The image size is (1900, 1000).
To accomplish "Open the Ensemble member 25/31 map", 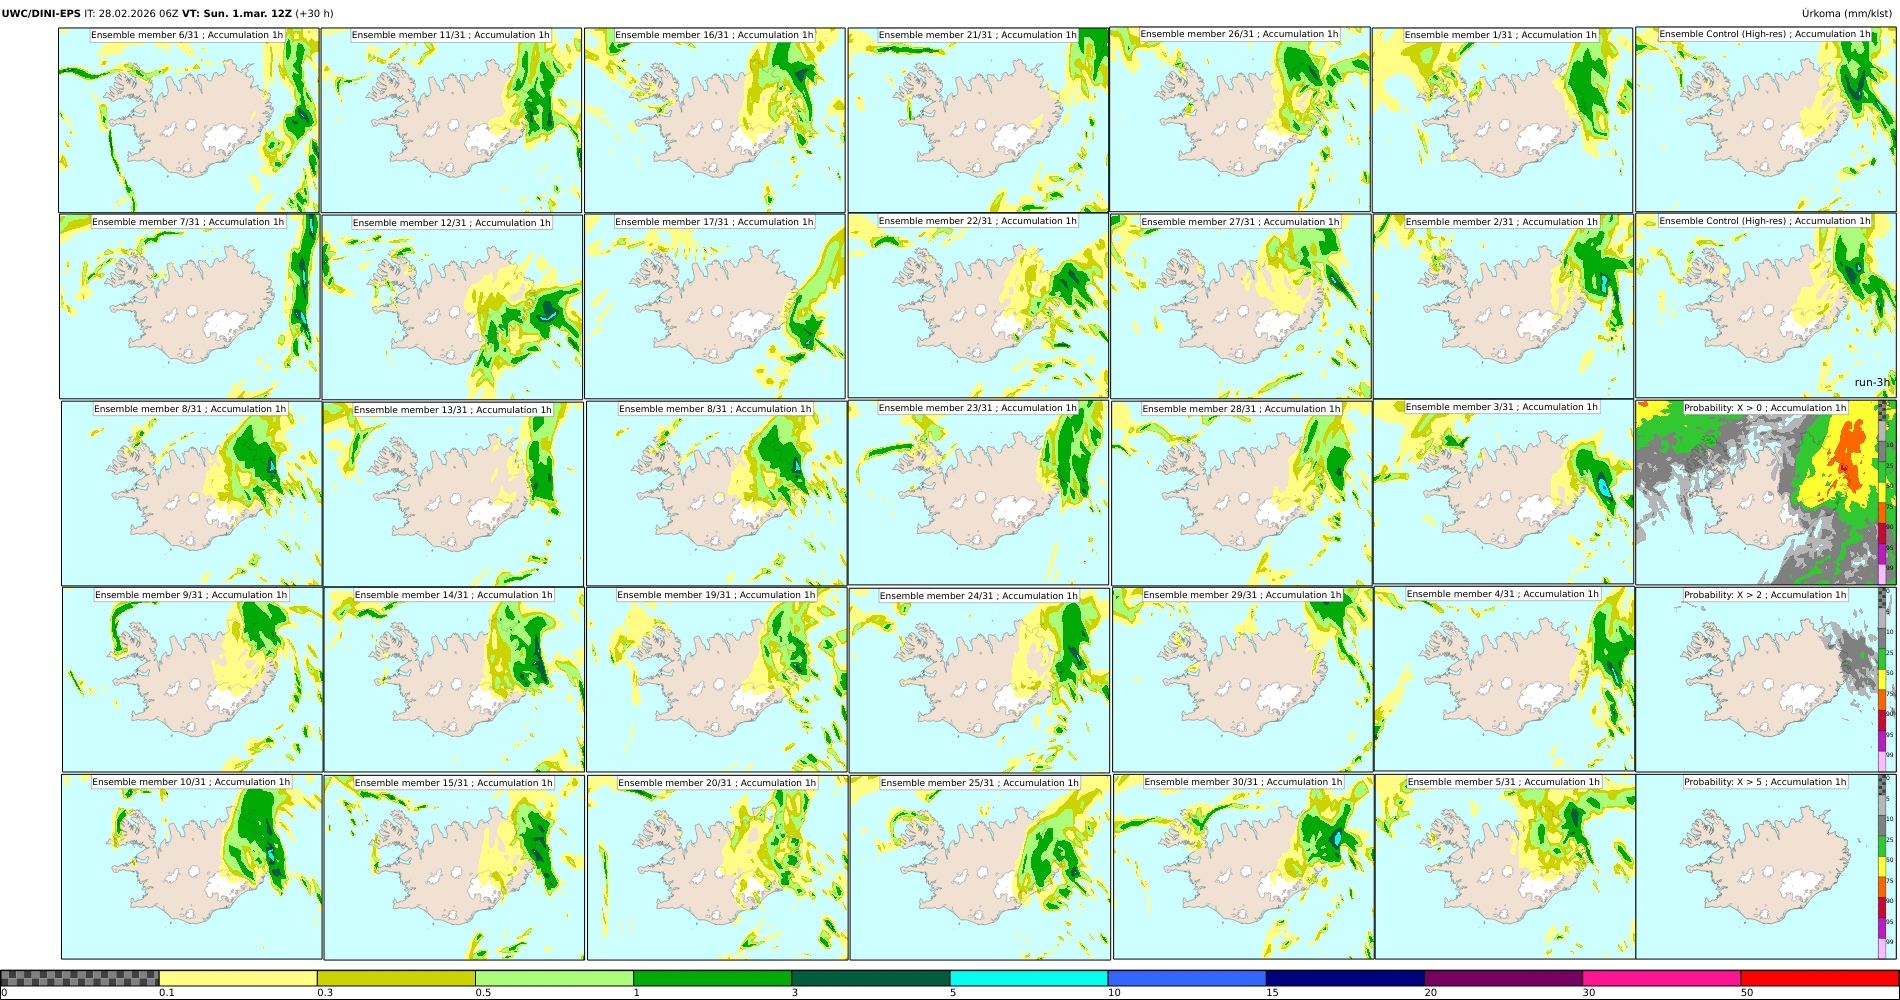I will [x=980, y=868].
